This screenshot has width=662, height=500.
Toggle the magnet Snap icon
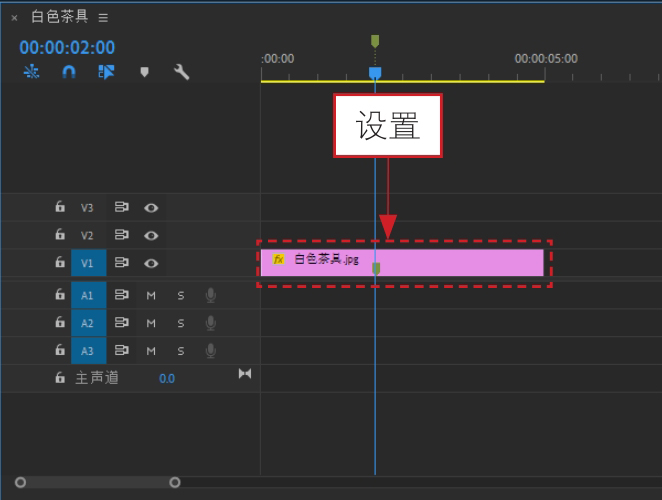[x=69, y=72]
